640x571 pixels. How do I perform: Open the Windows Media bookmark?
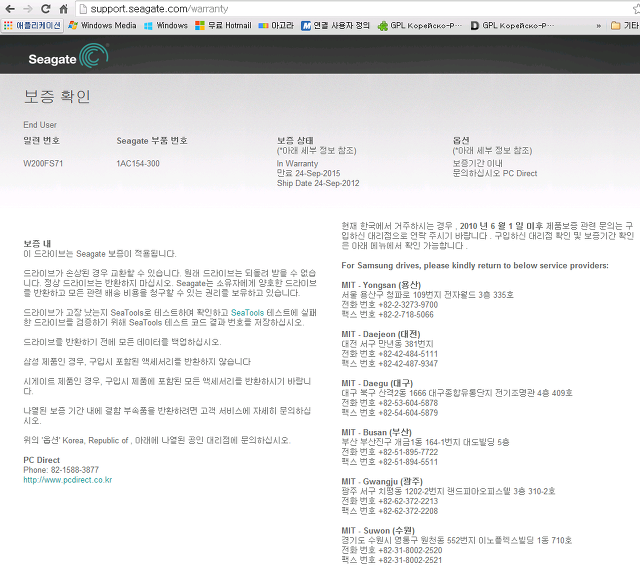coord(102,26)
